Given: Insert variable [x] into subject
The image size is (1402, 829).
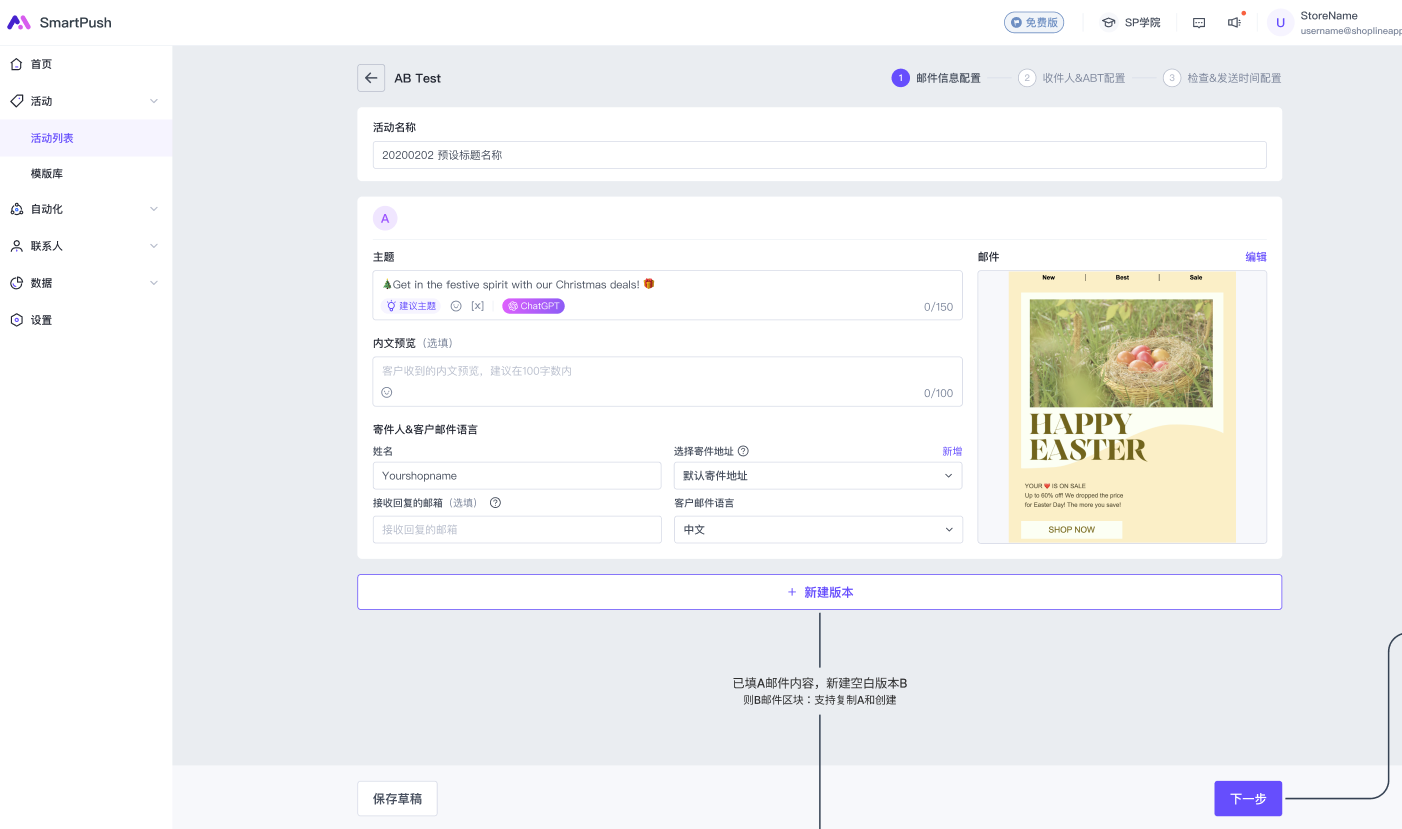Looking at the screenshot, I should click(x=478, y=306).
